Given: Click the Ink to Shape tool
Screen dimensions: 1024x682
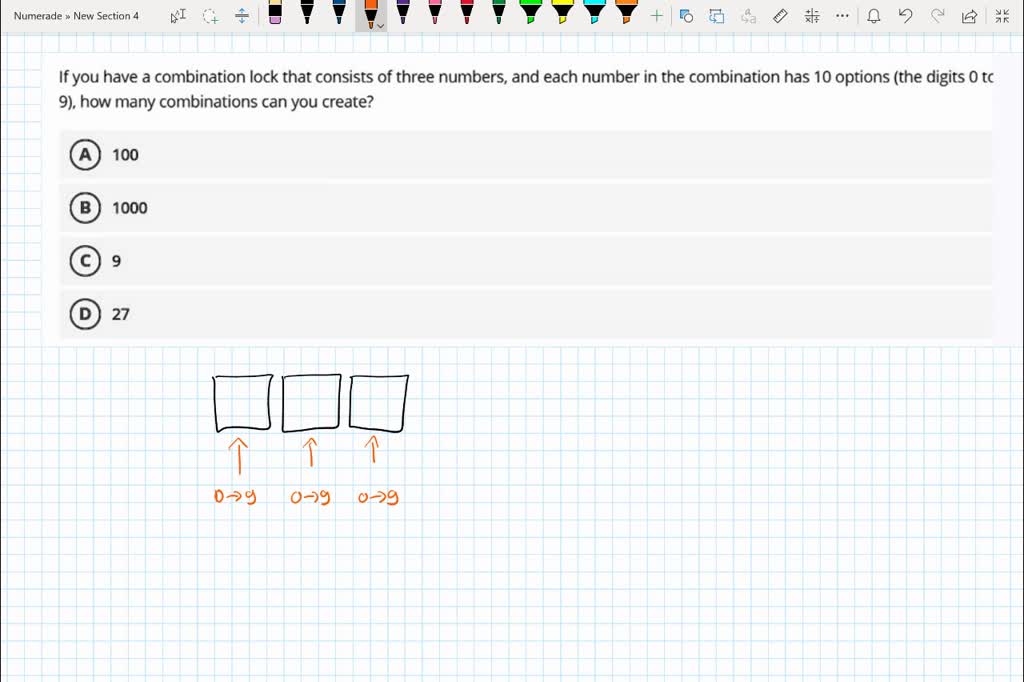Looking at the screenshot, I should [716, 16].
